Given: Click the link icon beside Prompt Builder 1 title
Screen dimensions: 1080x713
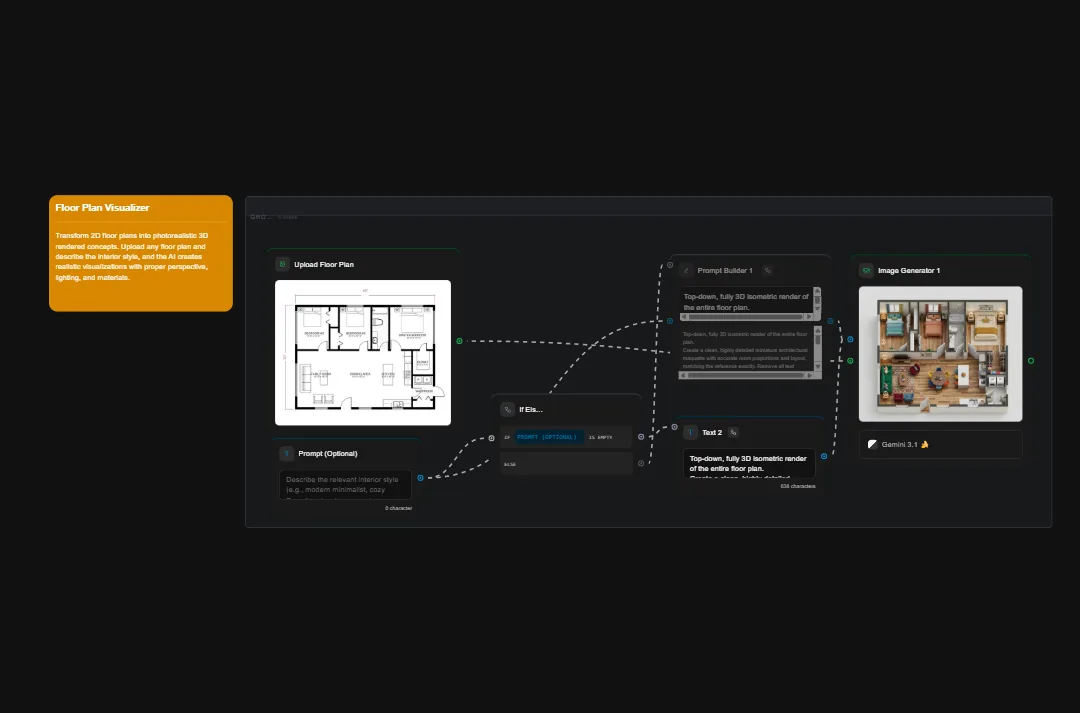Looking at the screenshot, I should pyautogui.click(x=768, y=270).
